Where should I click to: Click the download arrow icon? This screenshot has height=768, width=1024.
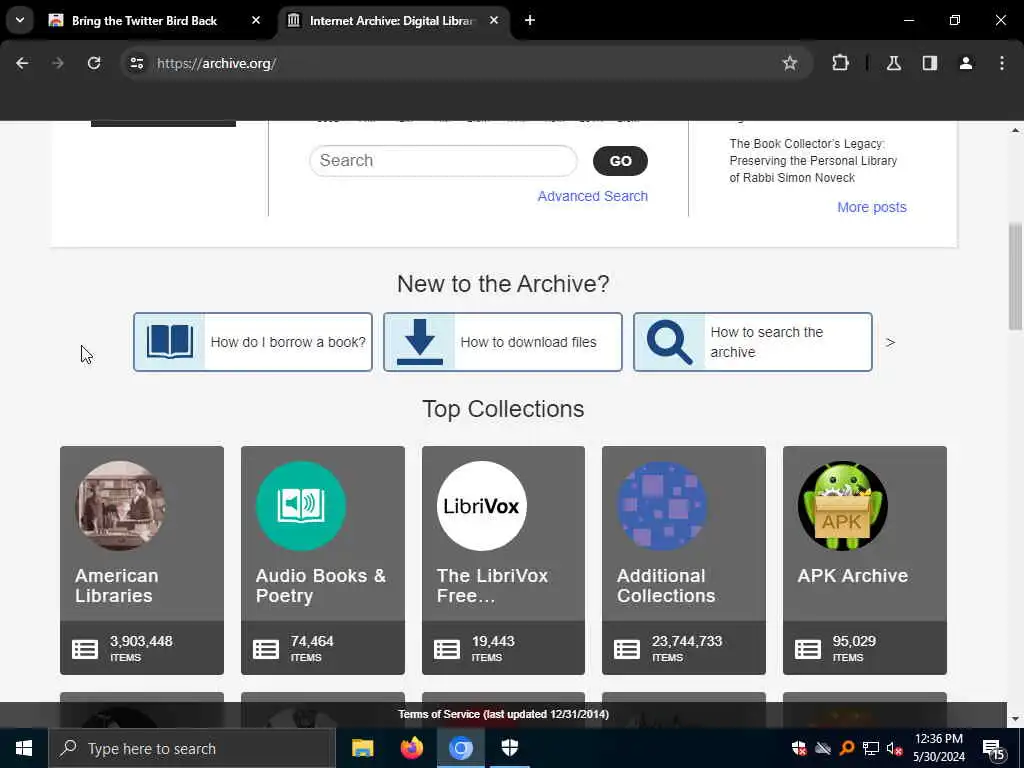pyautogui.click(x=420, y=342)
